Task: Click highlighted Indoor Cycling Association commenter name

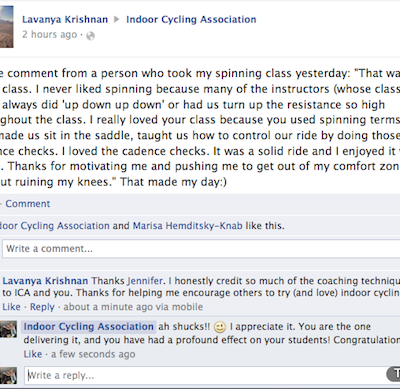Action: (x=89, y=327)
